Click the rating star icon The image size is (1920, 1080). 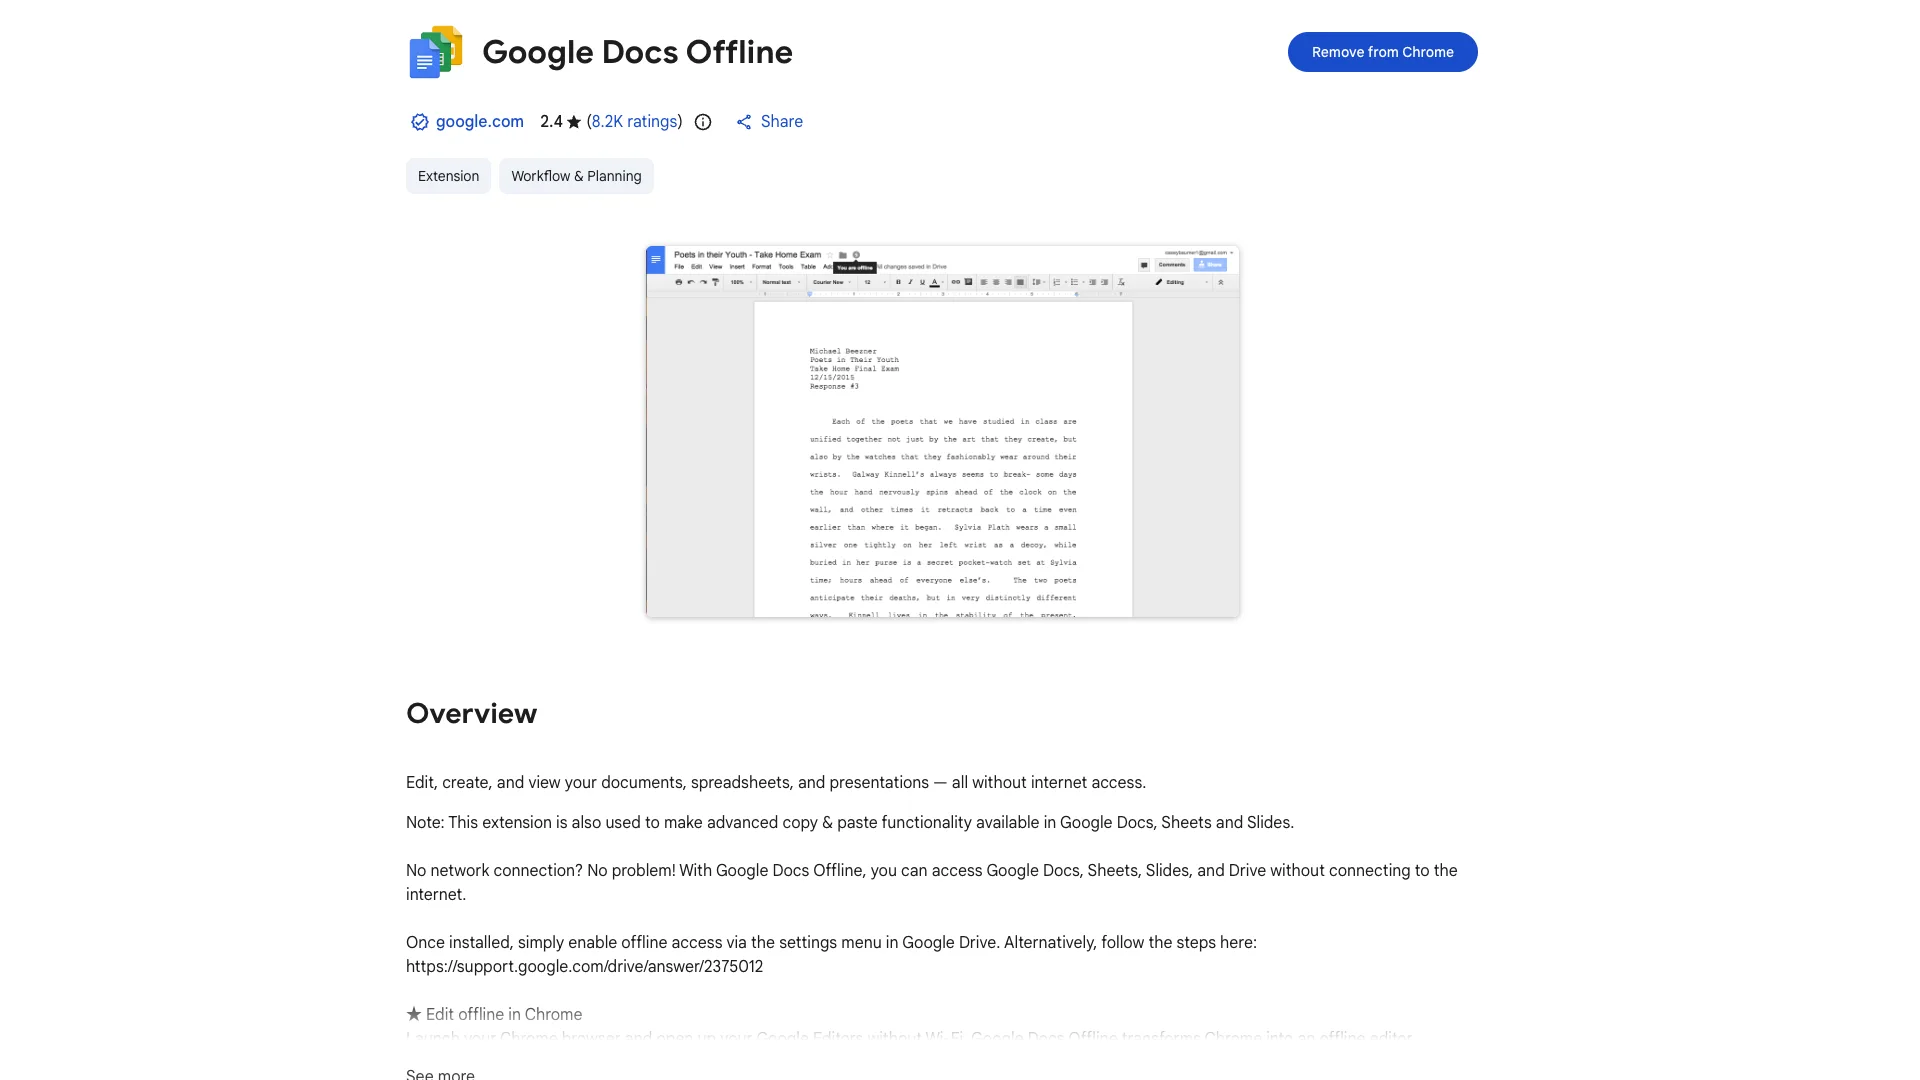(x=574, y=122)
